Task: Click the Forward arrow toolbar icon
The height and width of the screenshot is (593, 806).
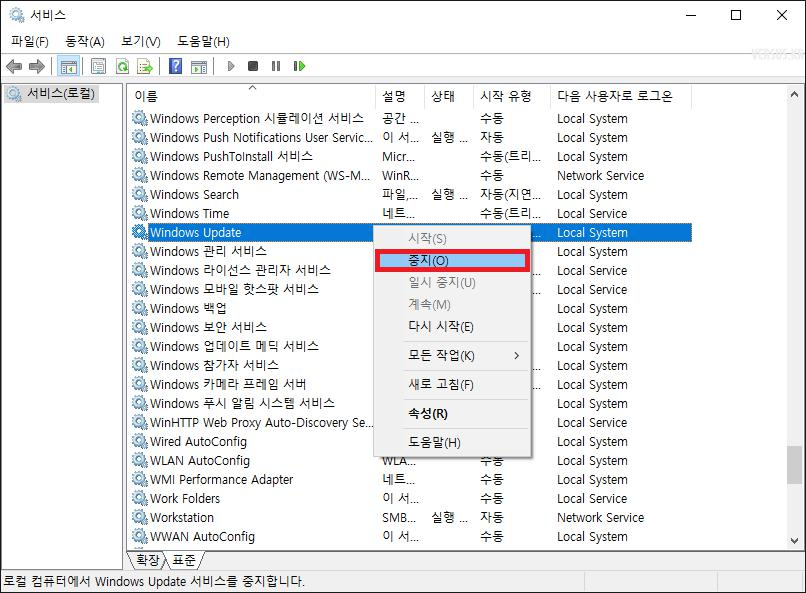Action: click(x=36, y=66)
